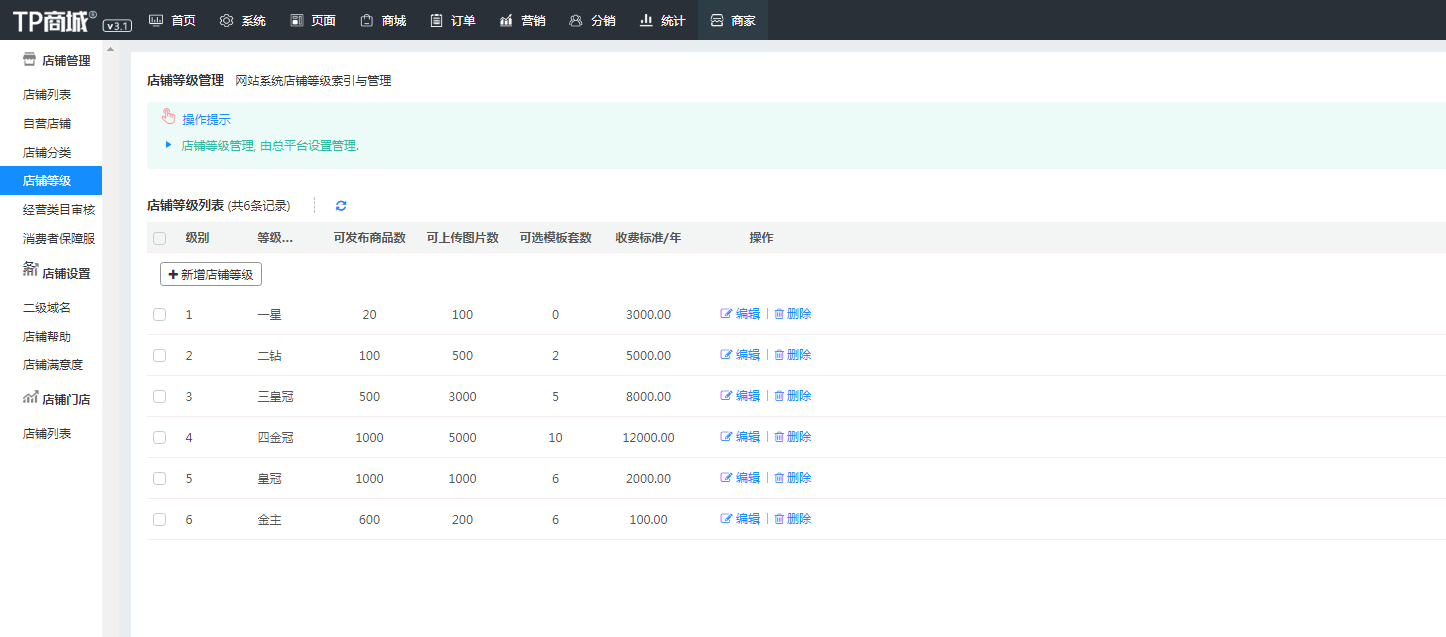Image resolution: width=1446 pixels, height=637 pixels.
Task: Click the delete icon for the 金主 row
Action: [x=780, y=519]
